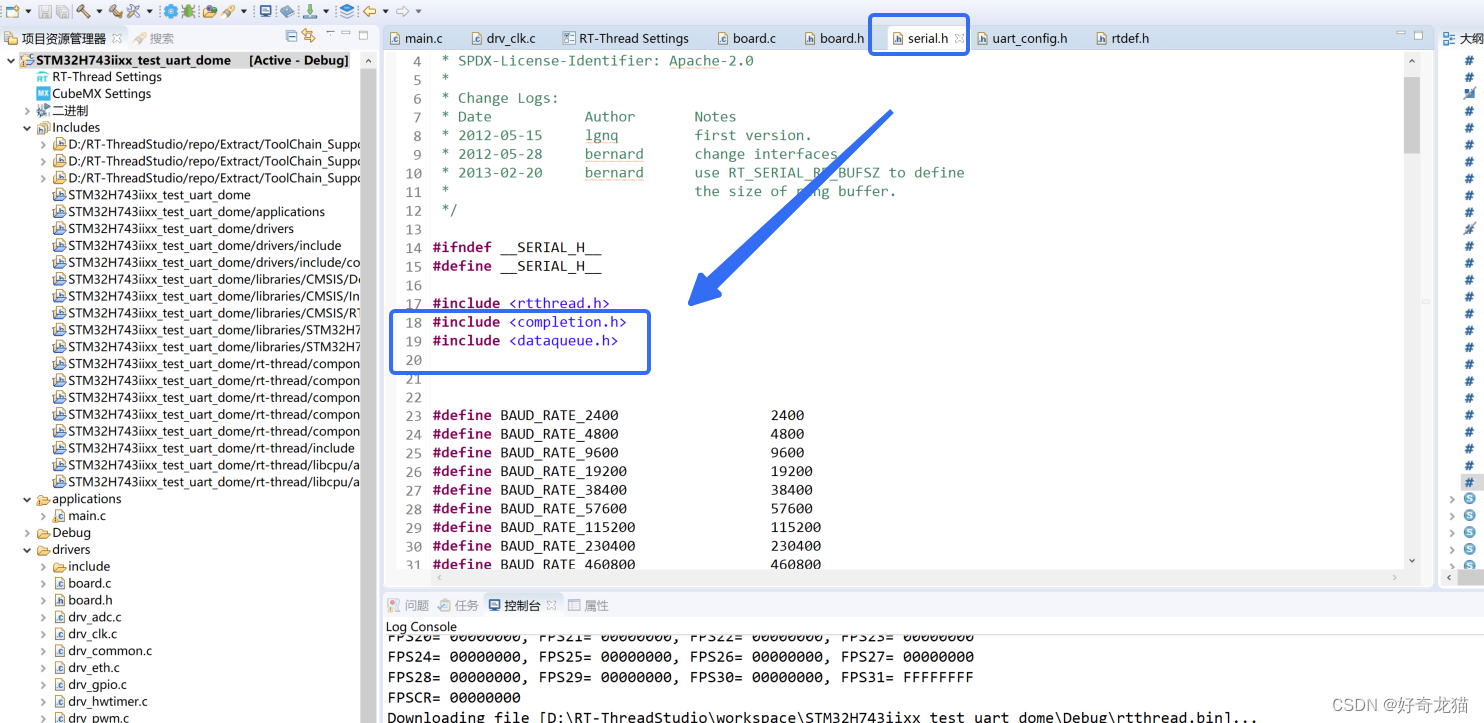Select drv_hwtimer.c in the tree
1484x723 pixels.
coord(100,702)
